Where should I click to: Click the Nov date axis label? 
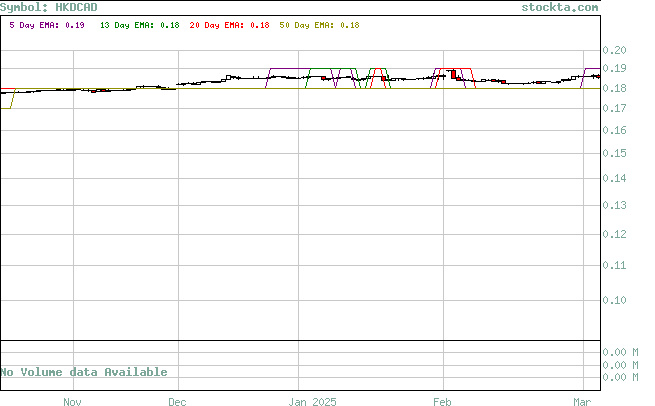click(x=72, y=402)
